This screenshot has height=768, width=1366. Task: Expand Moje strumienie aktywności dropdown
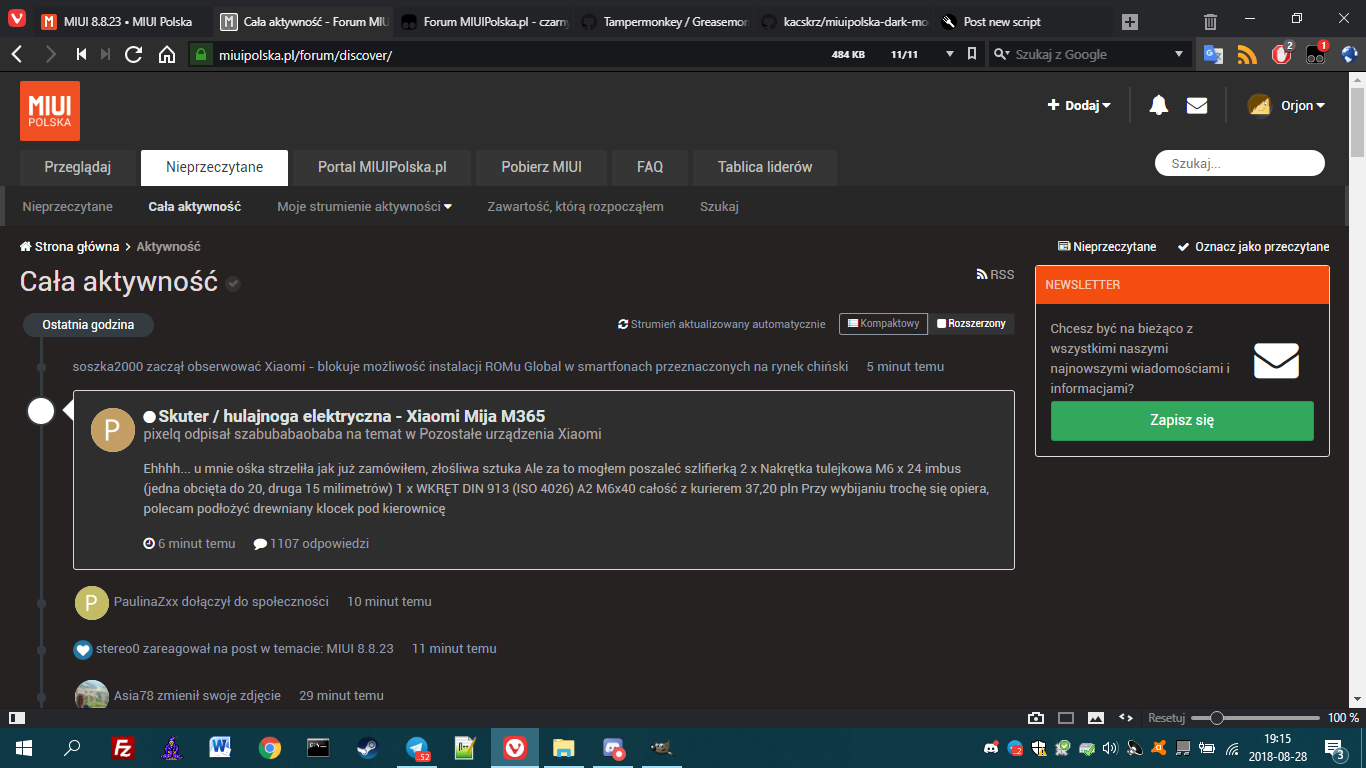pos(364,206)
